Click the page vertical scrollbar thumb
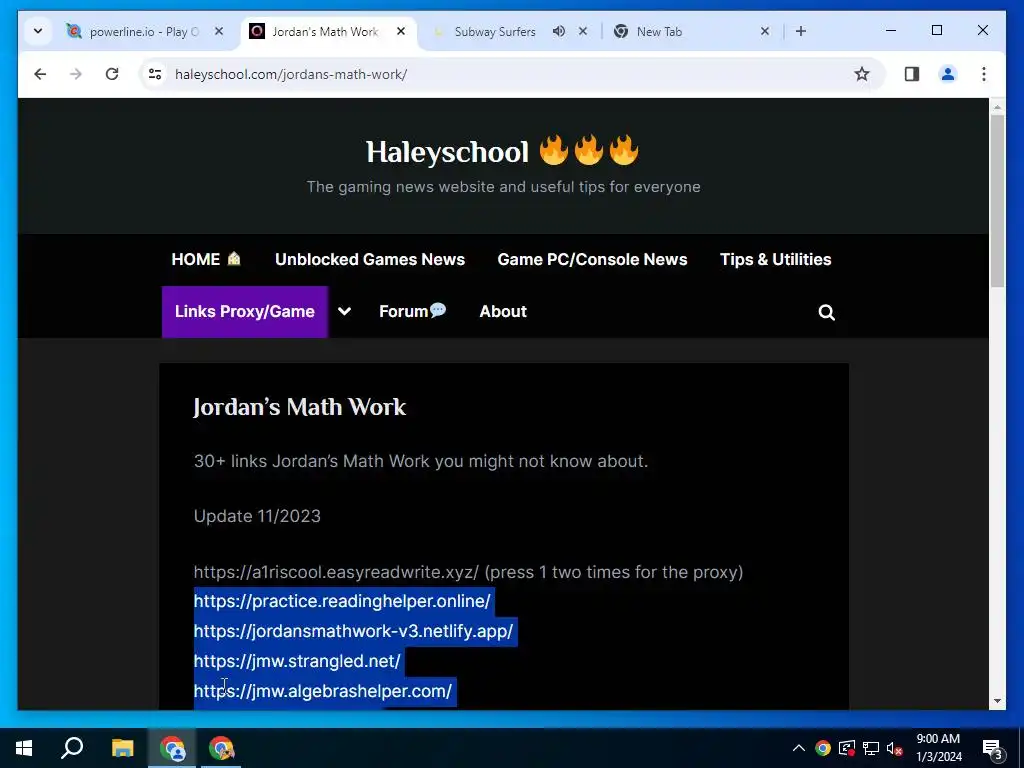This screenshot has width=1024, height=768. 997,200
